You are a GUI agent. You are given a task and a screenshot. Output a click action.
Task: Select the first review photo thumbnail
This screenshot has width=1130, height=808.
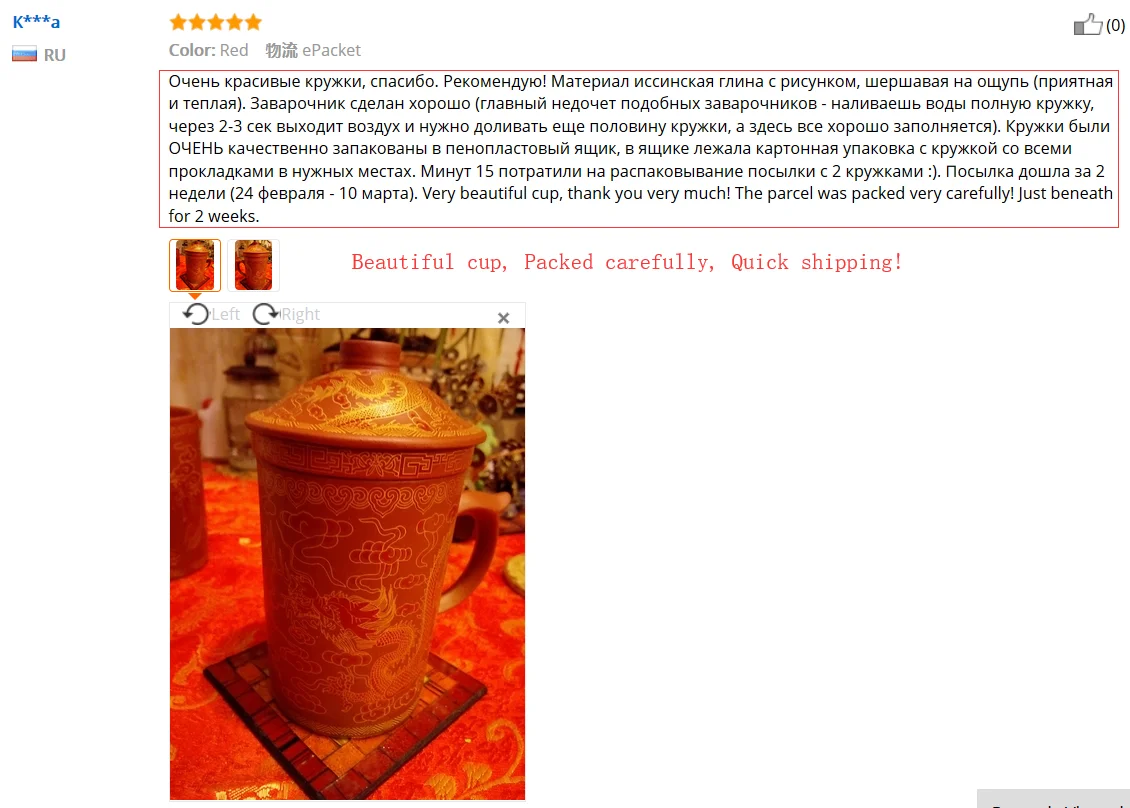195,265
